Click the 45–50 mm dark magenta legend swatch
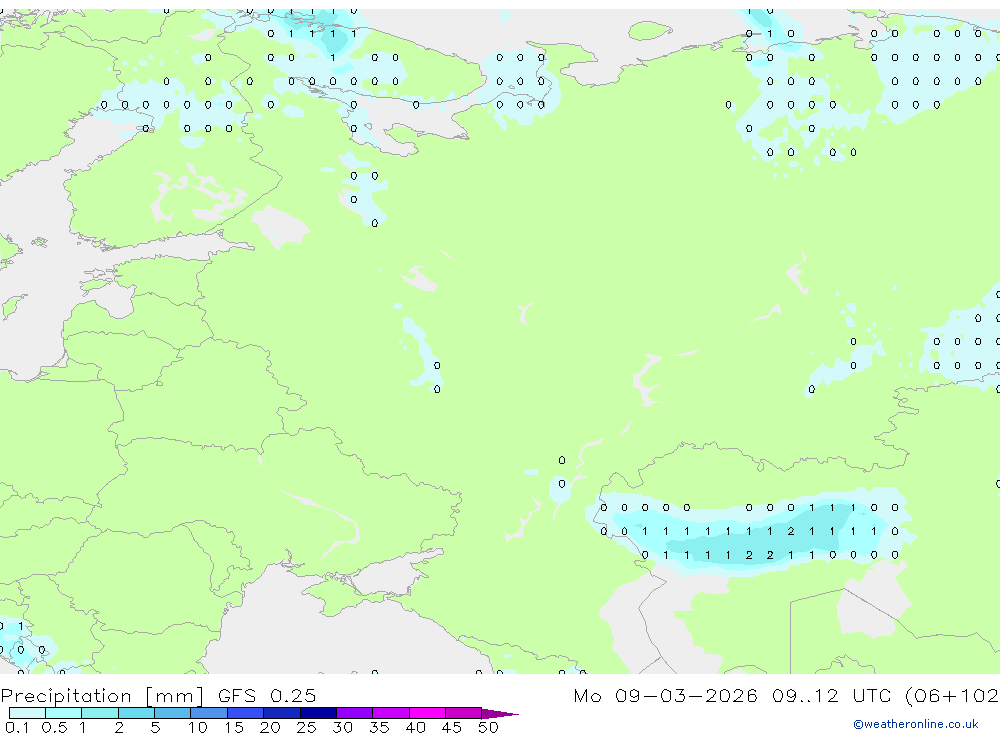 point(464,713)
